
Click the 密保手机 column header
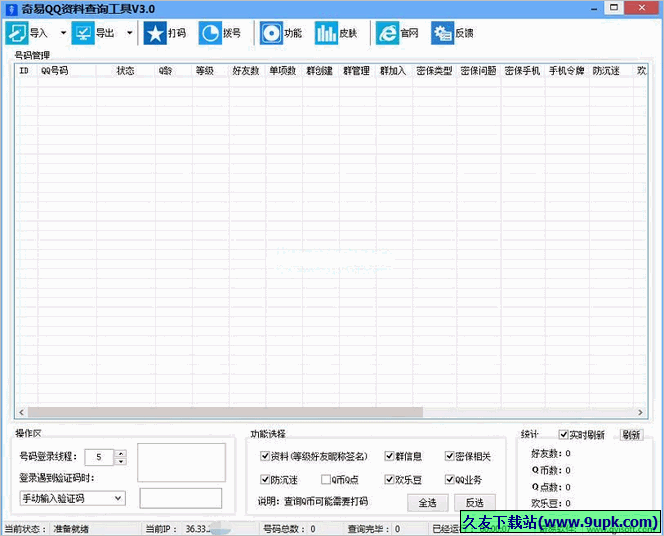tap(523, 71)
